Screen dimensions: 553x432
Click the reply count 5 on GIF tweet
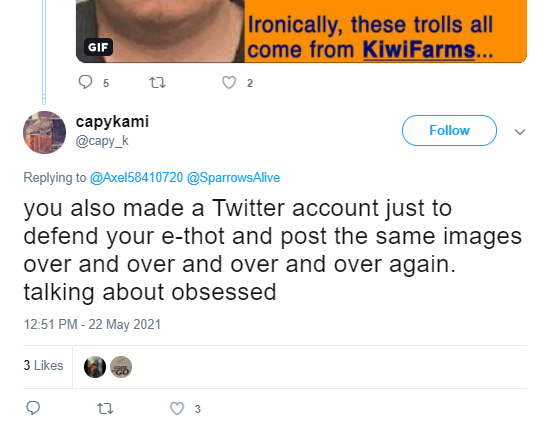(106, 83)
